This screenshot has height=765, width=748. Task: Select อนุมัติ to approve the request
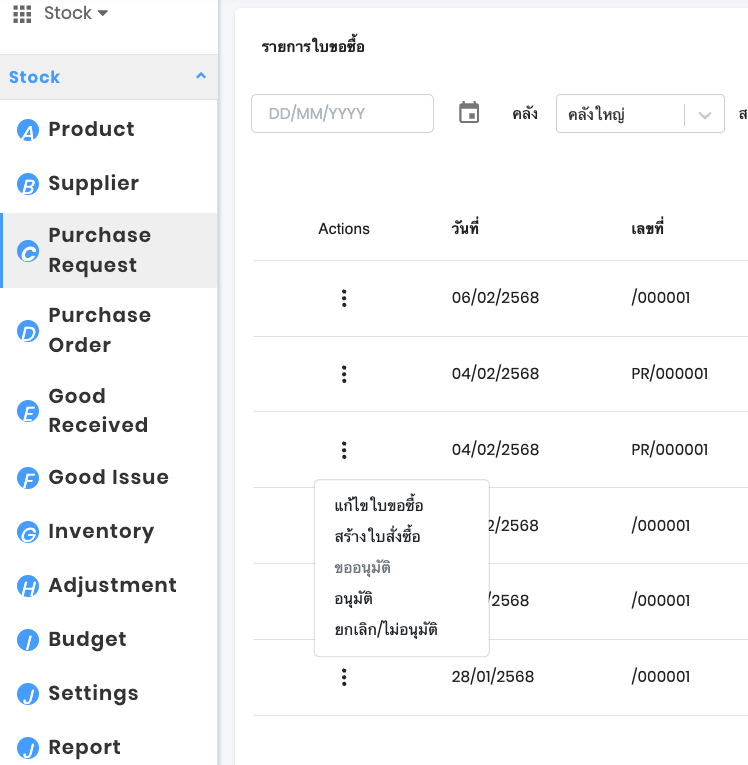[354, 599]
